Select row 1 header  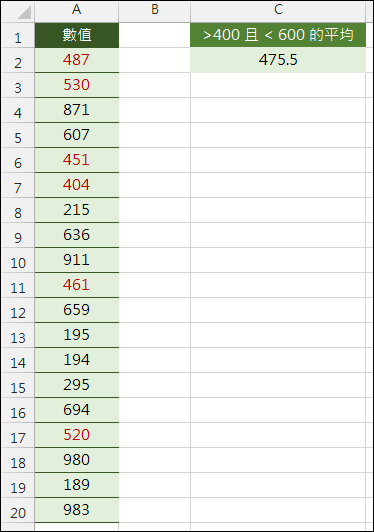18,35
